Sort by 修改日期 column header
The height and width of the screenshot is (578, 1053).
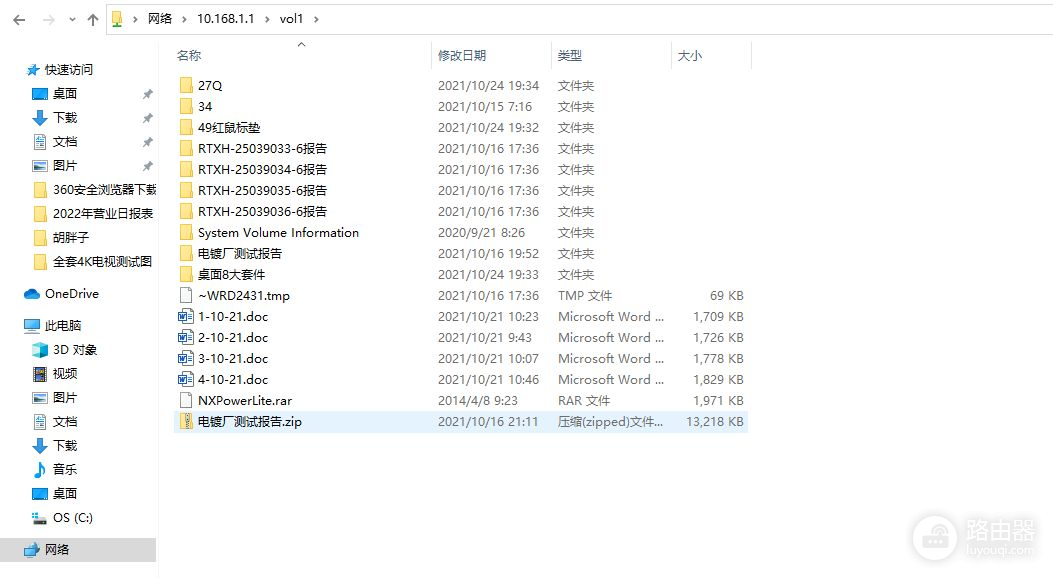[x=461, y=56]
